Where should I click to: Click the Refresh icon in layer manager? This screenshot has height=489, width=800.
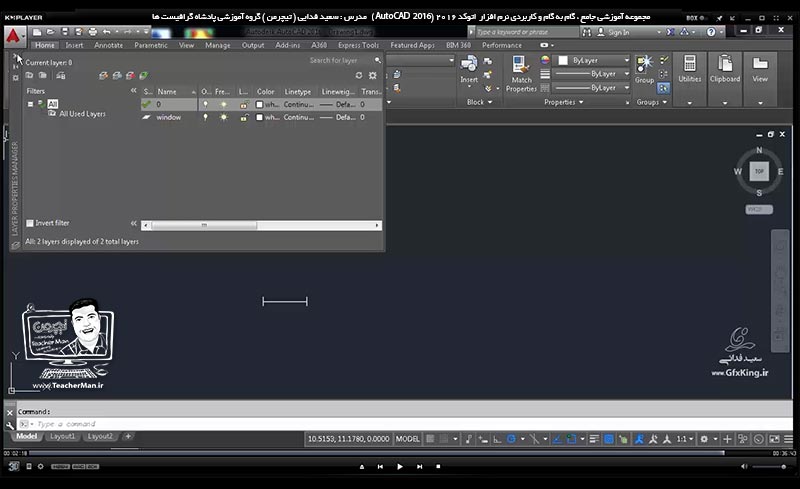tap(359, 76)
